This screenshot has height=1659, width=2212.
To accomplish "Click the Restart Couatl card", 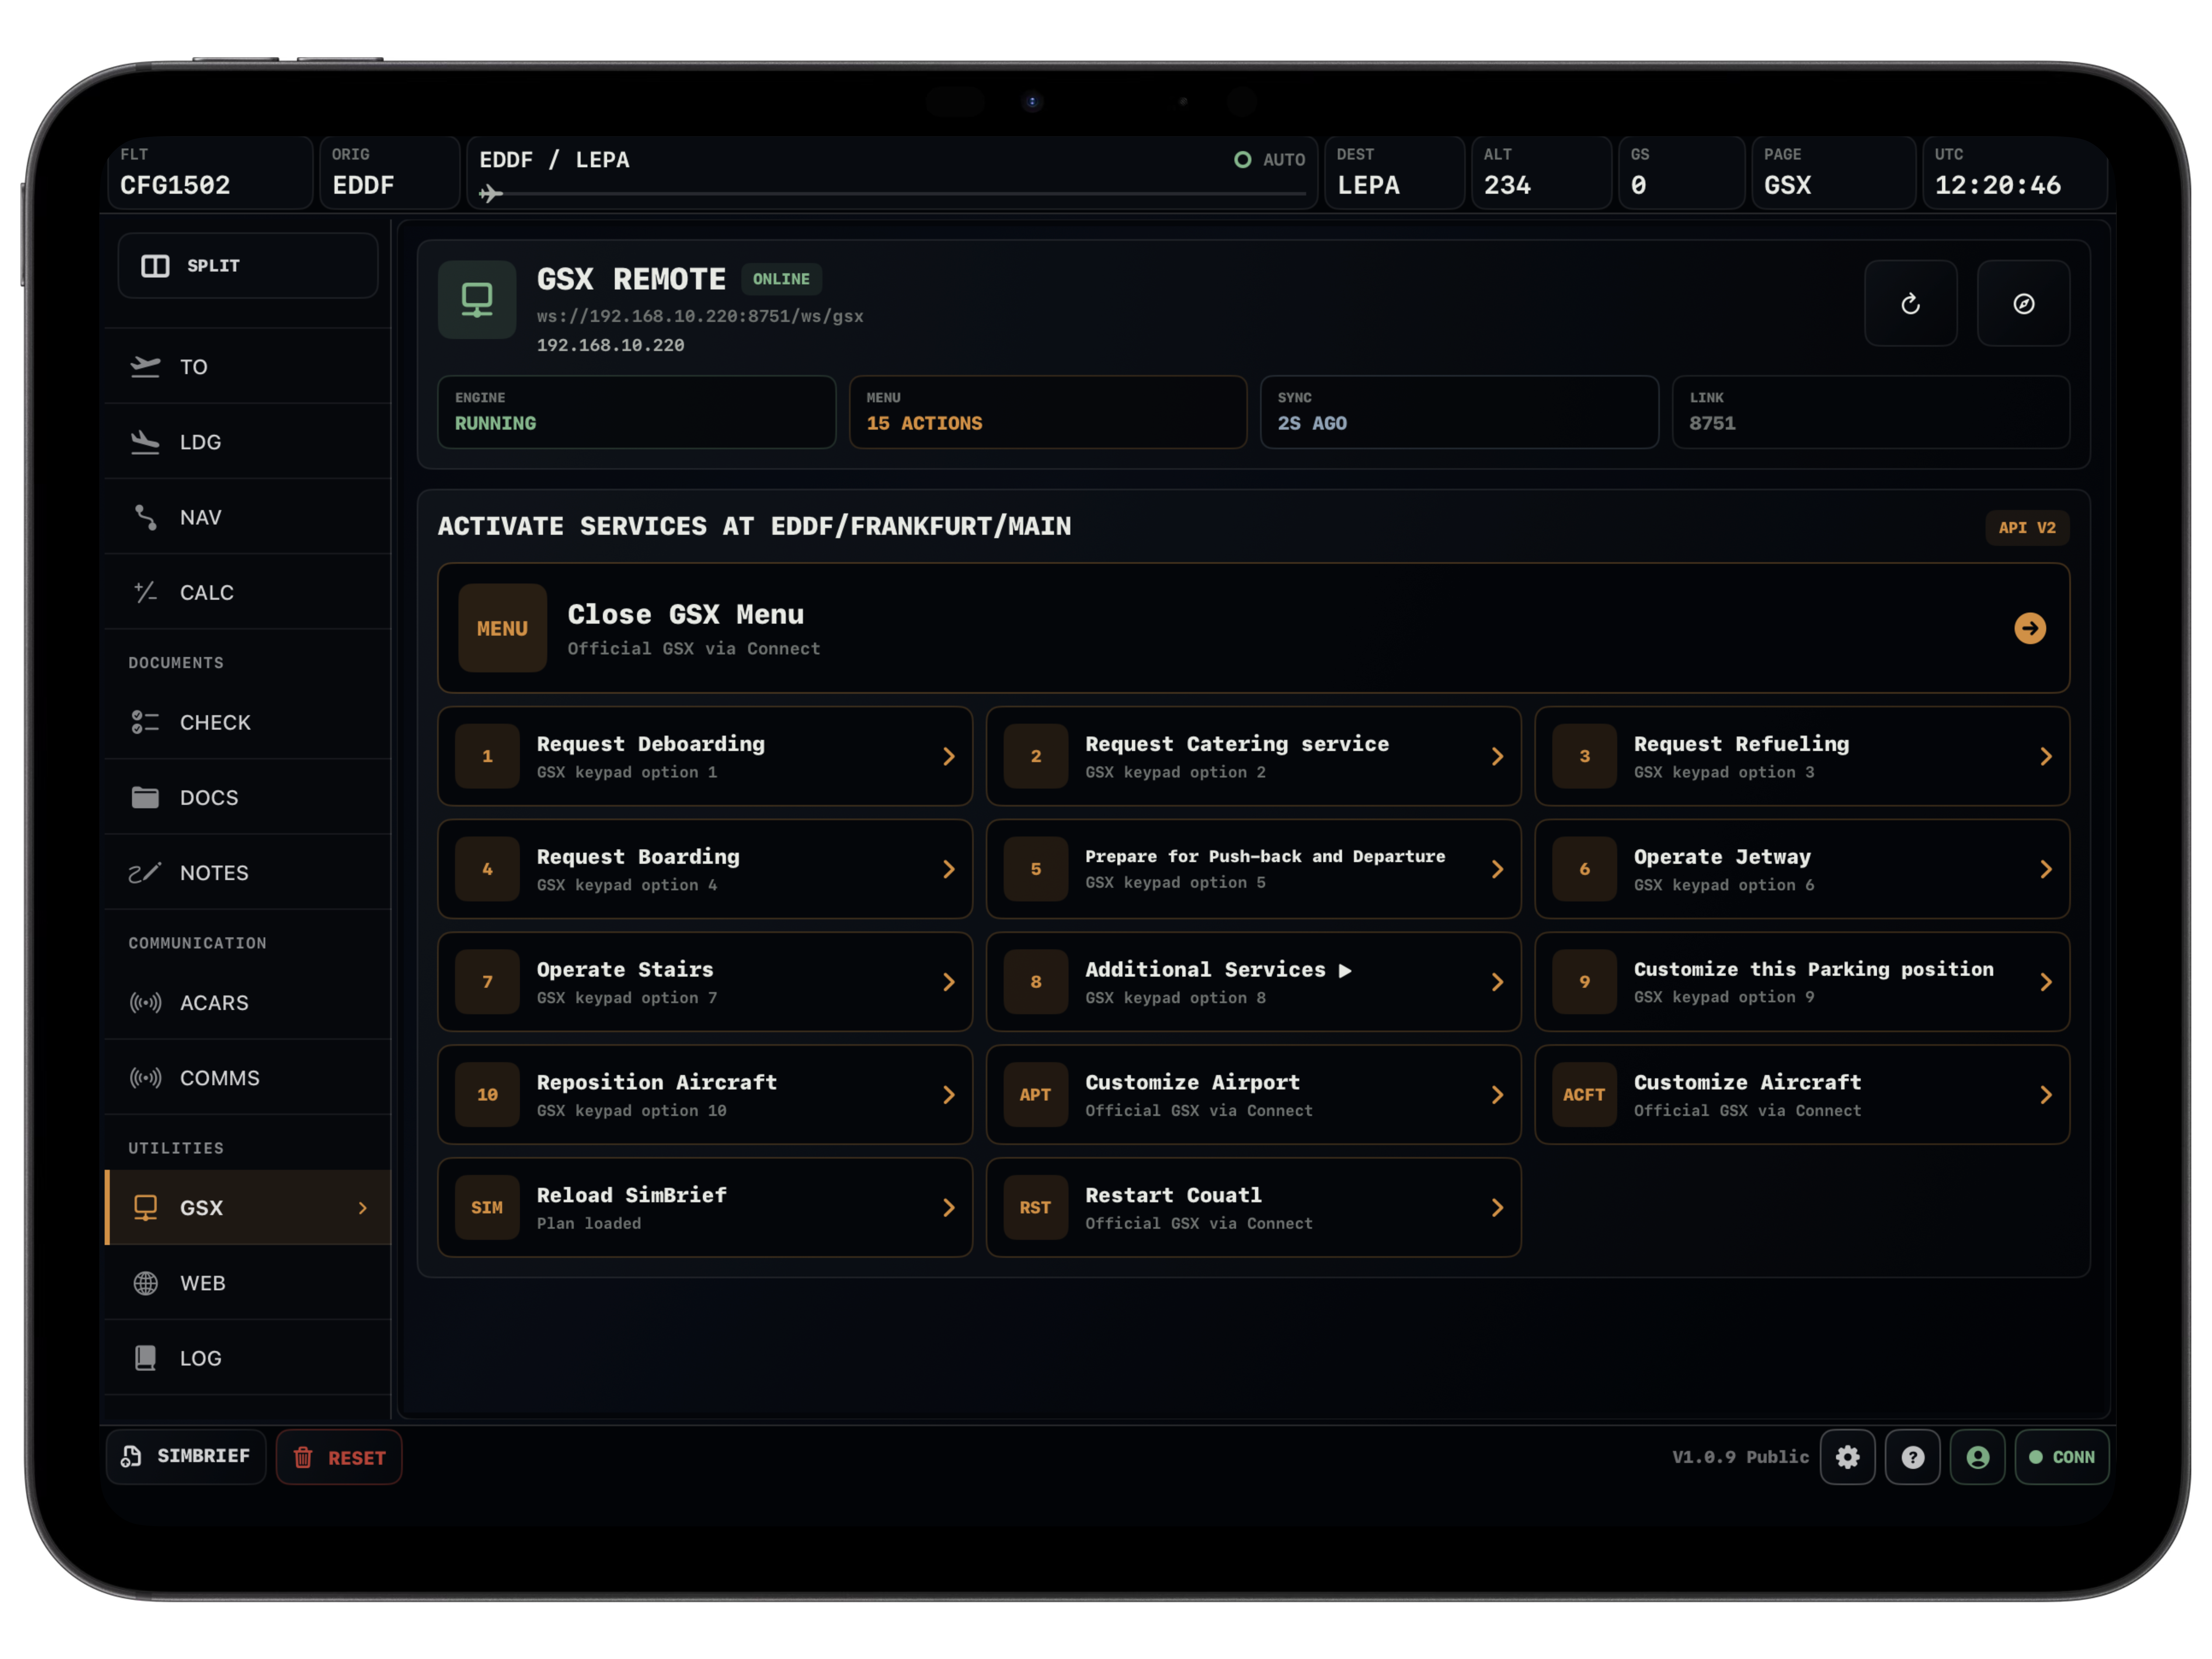I will [x=1253, y=1208].
